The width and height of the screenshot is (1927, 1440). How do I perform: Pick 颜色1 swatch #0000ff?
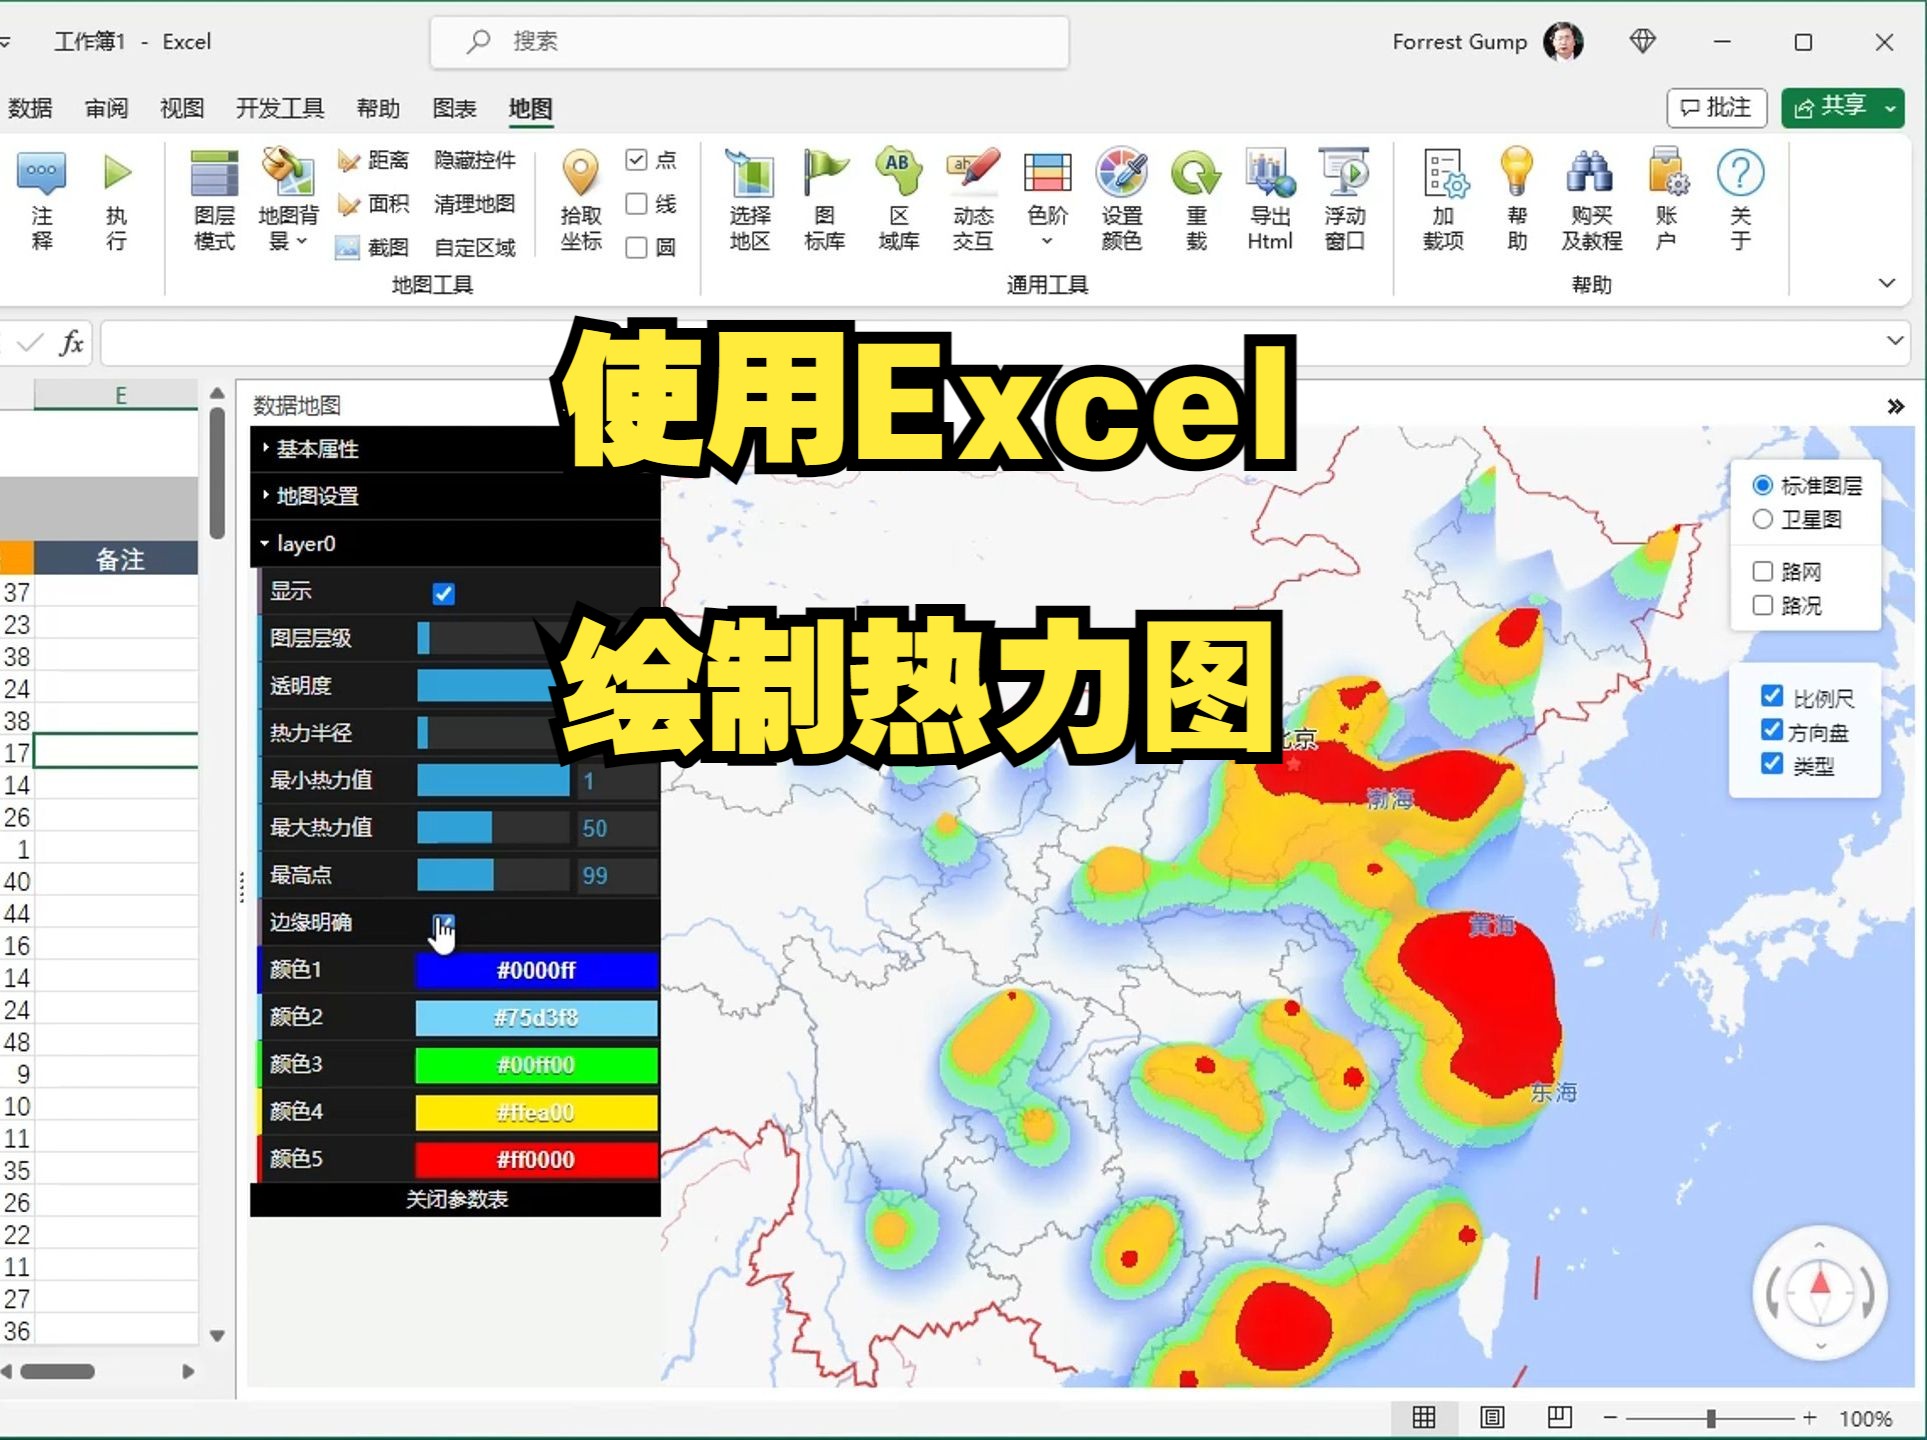point(537,970)
